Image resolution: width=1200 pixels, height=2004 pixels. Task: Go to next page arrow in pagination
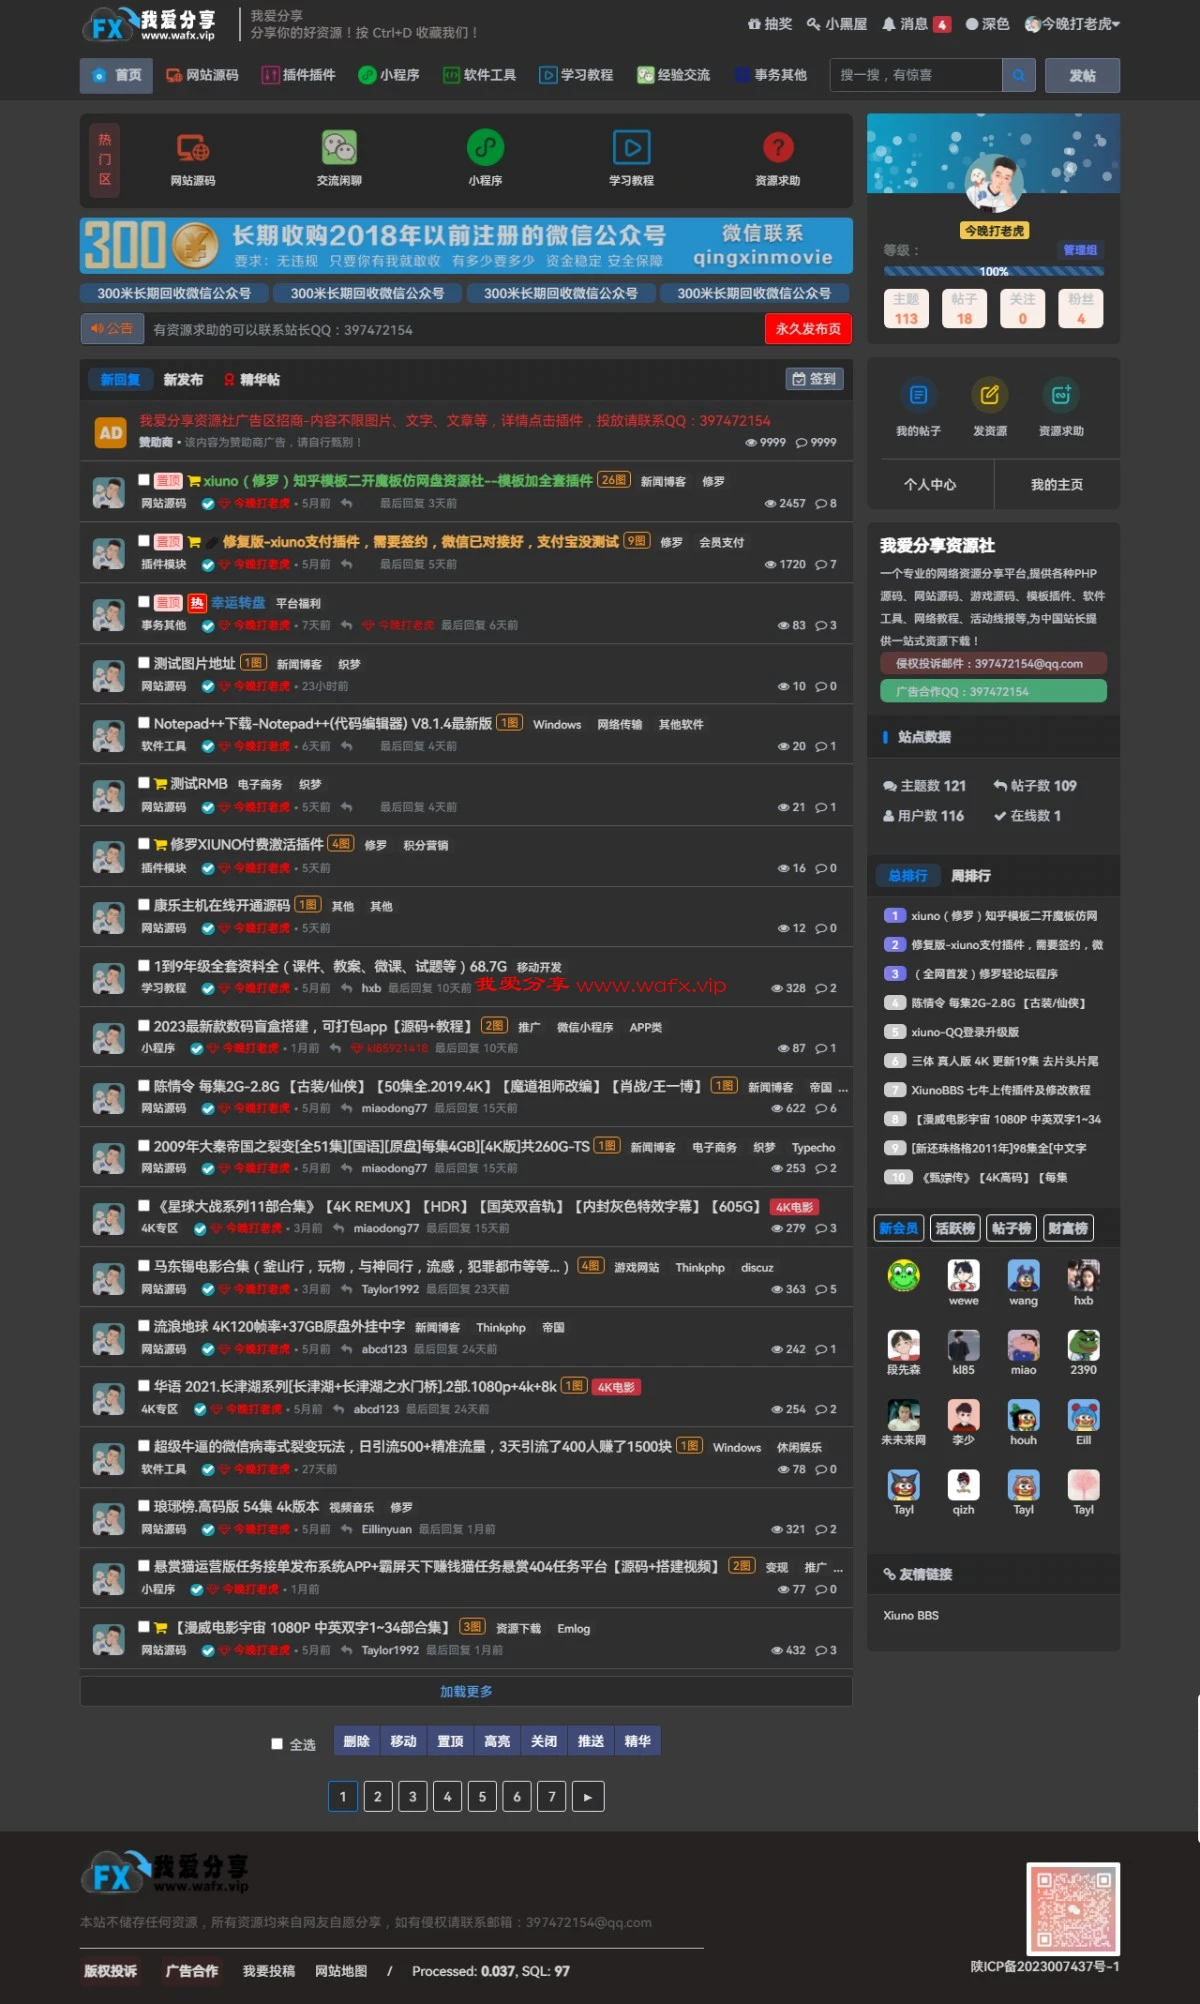point(587,1797)
